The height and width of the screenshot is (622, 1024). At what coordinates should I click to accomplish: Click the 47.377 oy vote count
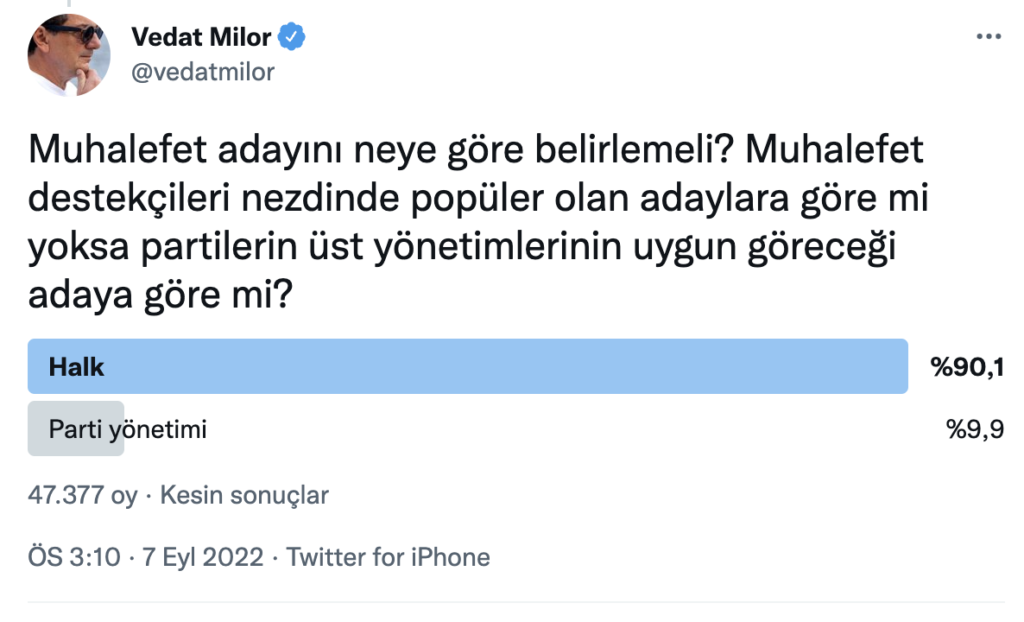[x=83, y=494]
